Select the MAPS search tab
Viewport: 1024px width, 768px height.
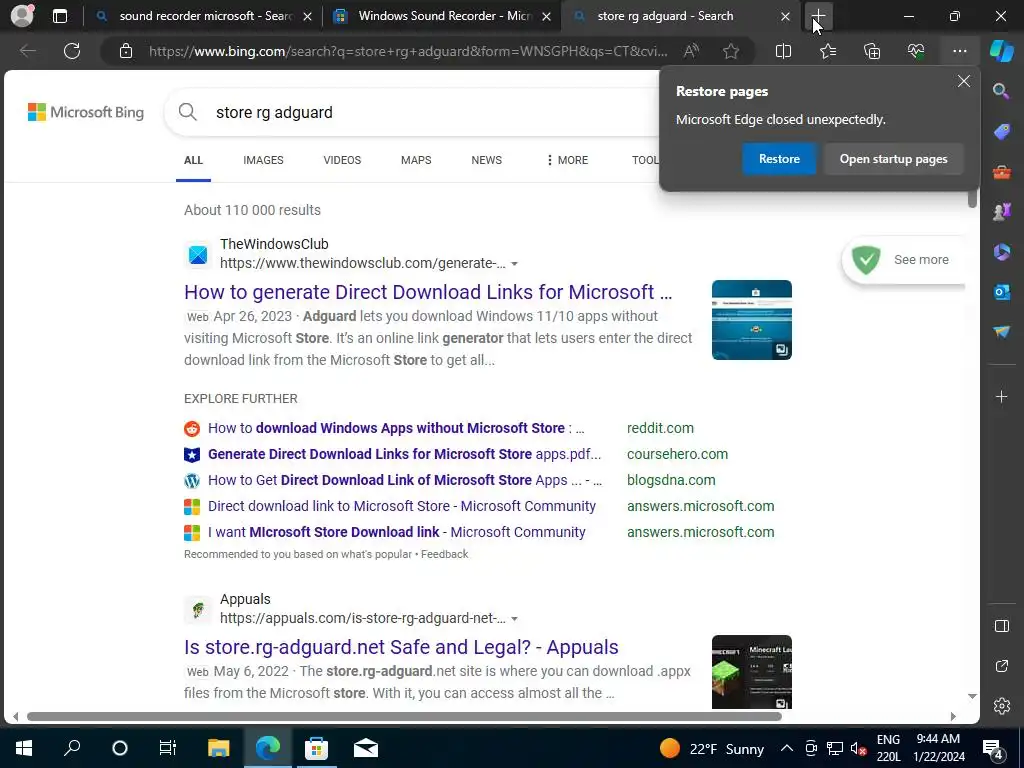416,160
